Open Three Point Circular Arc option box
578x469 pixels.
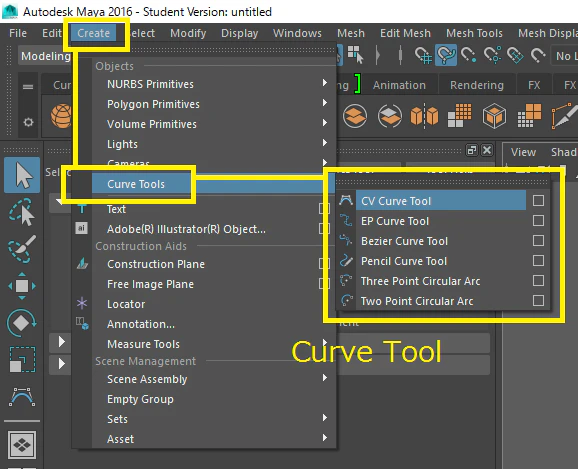click(538, 281)
